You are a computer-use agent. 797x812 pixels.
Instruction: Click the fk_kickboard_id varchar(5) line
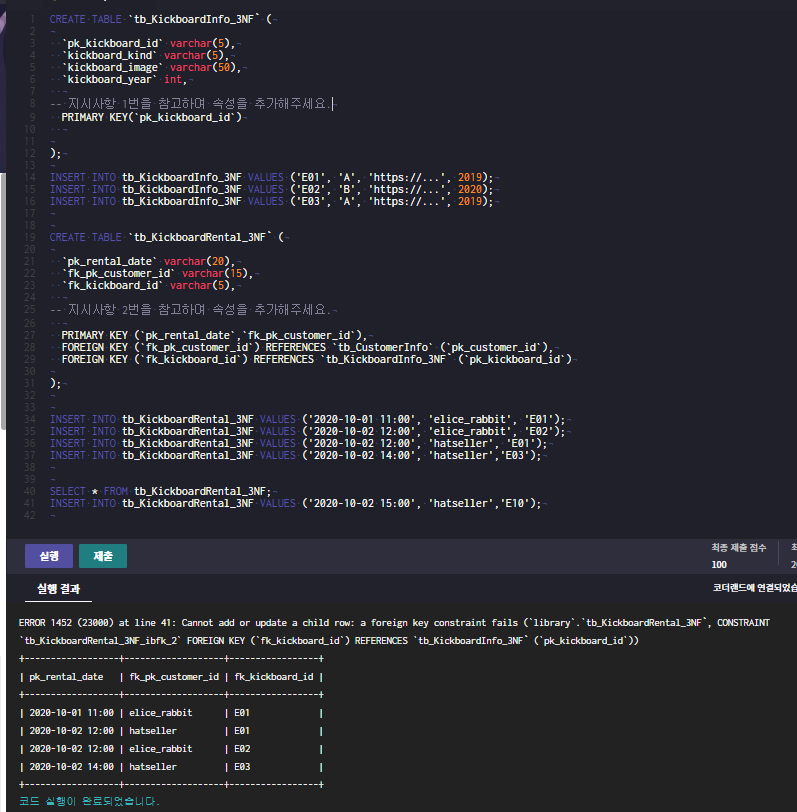148,285
